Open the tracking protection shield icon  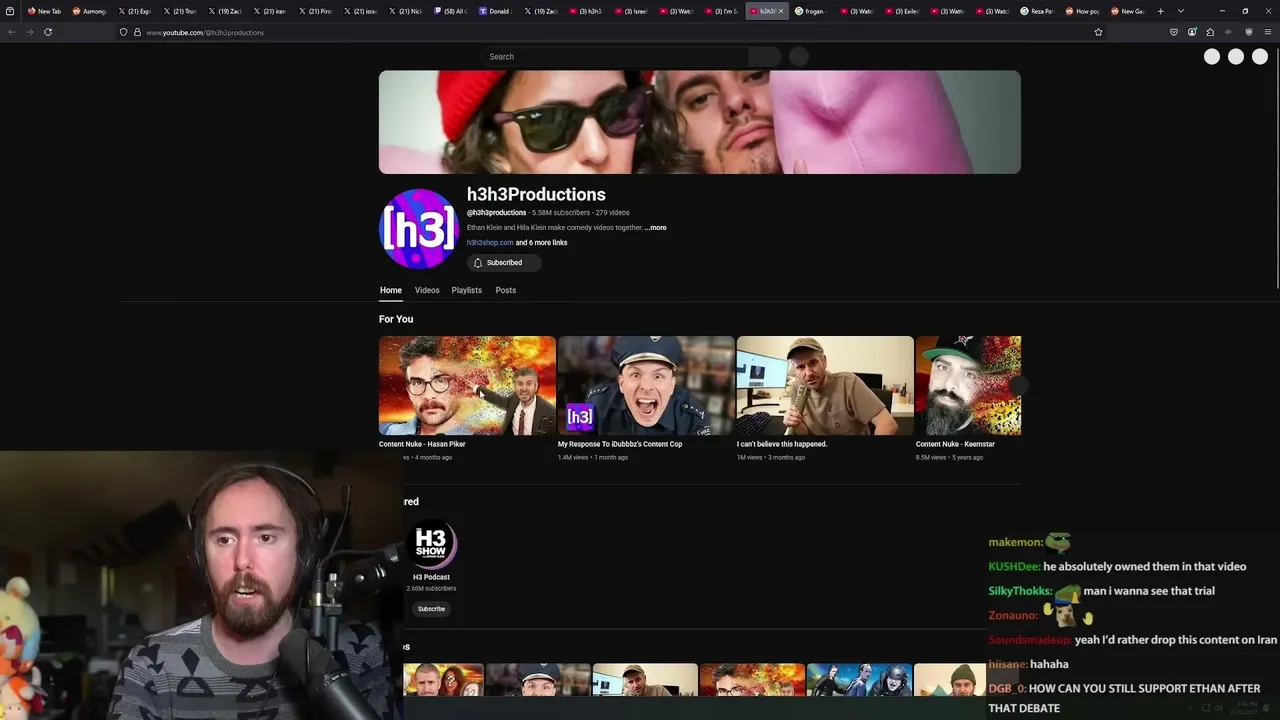coord(123,32)
